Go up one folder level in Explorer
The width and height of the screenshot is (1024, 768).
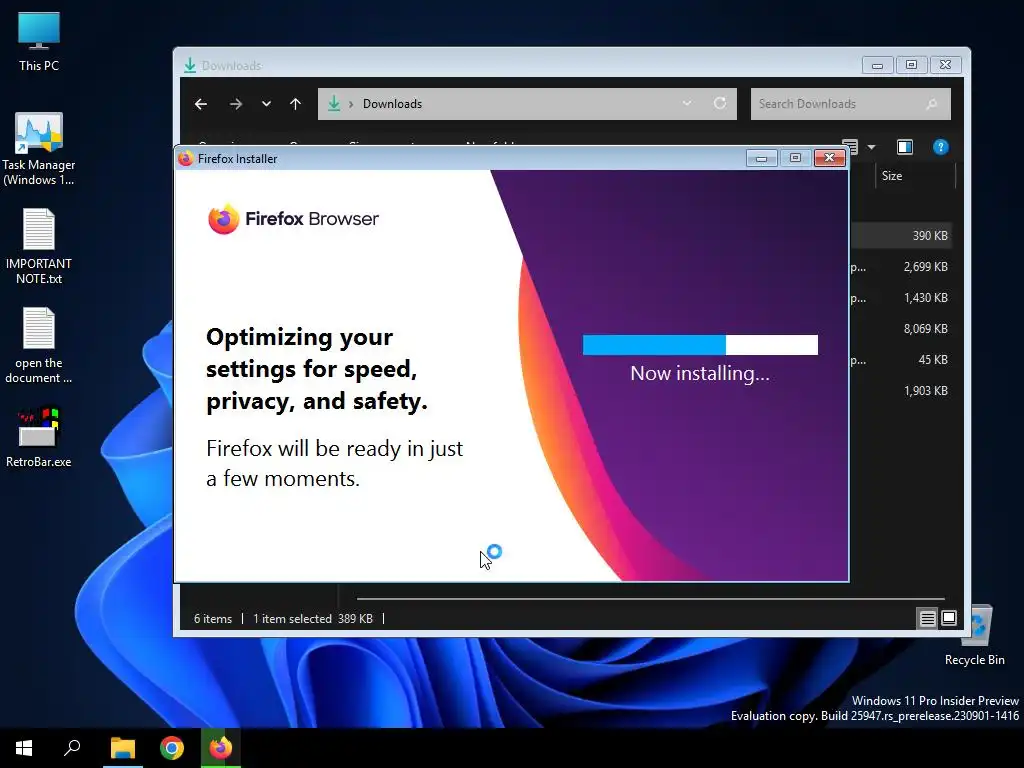click(x=295, y=104)
